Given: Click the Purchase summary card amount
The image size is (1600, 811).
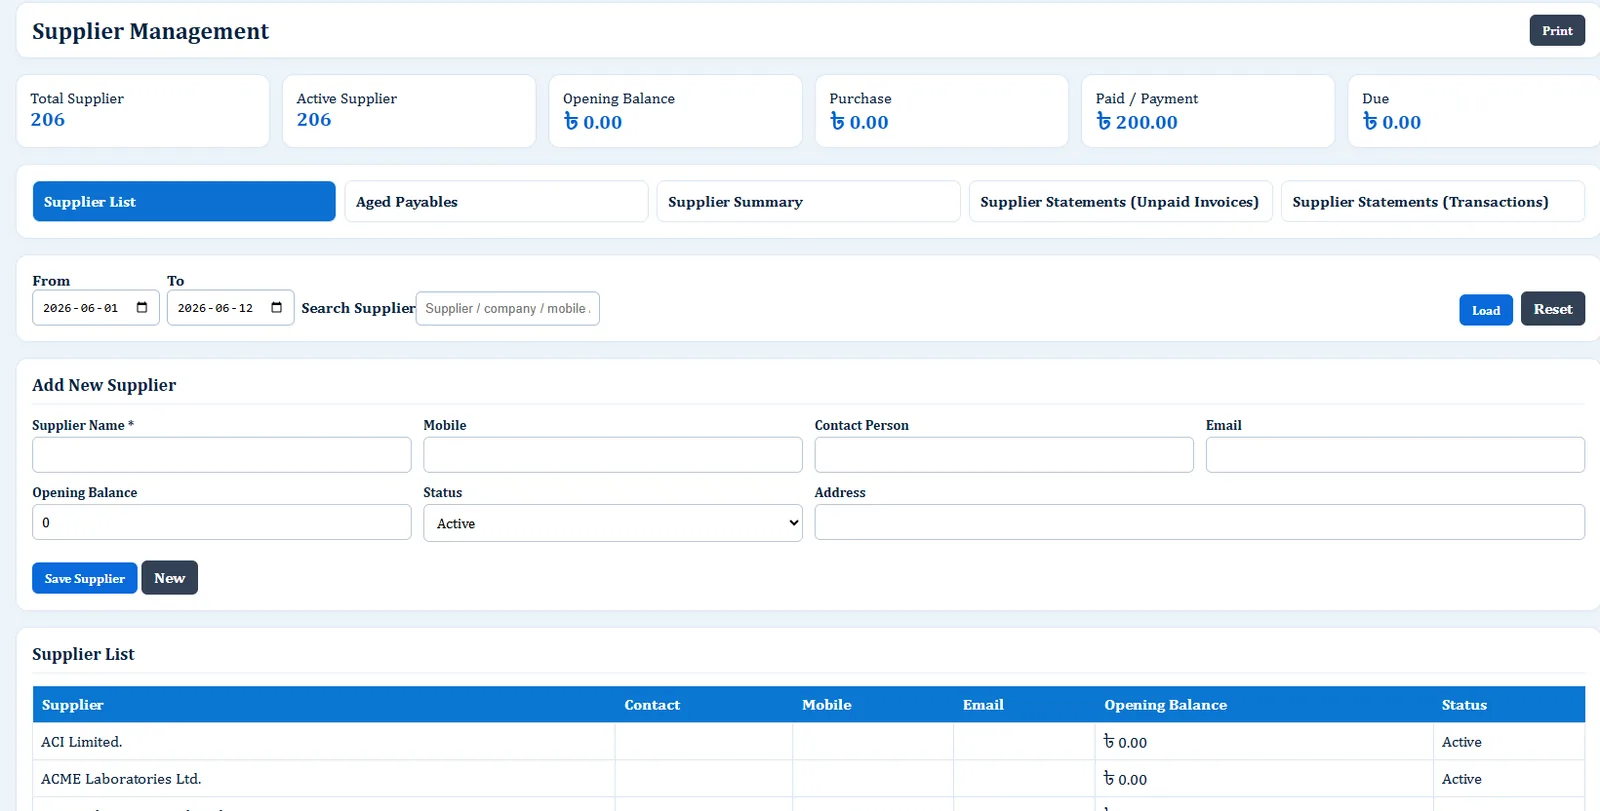Looking at the screenshot, I should point(859,122).
